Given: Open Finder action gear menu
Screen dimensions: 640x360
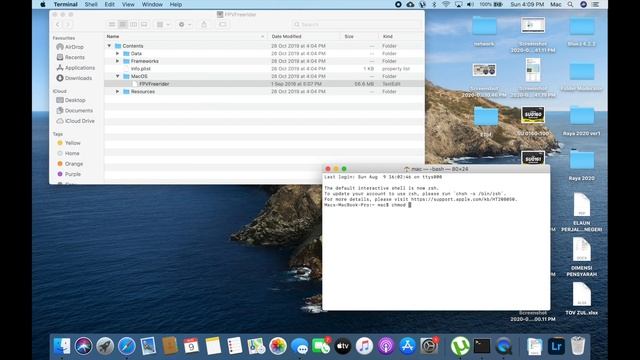Looking at the screenshot, I should coord(184,24).
